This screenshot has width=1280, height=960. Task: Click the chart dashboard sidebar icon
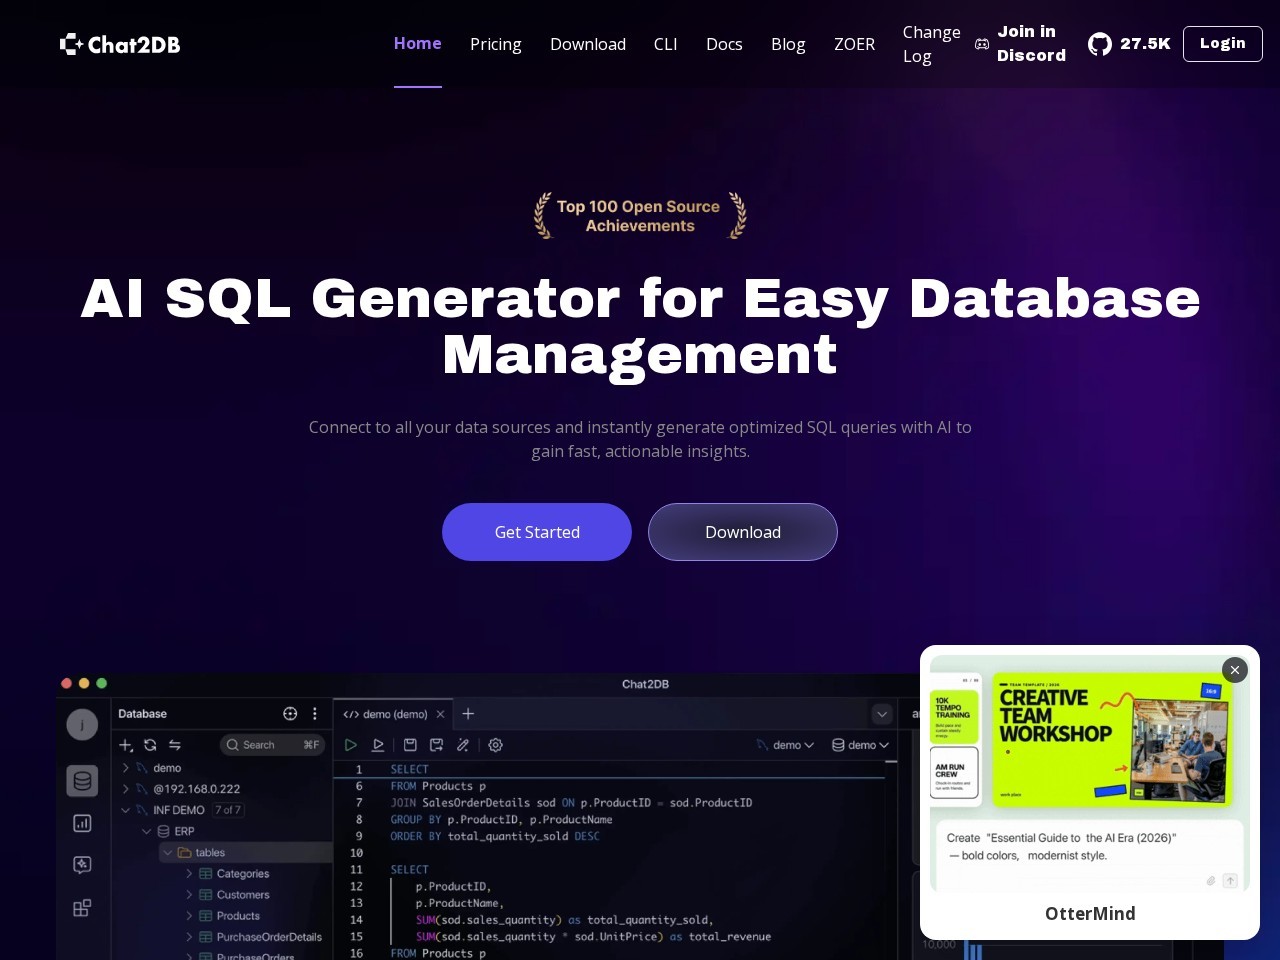click(82, 823)
